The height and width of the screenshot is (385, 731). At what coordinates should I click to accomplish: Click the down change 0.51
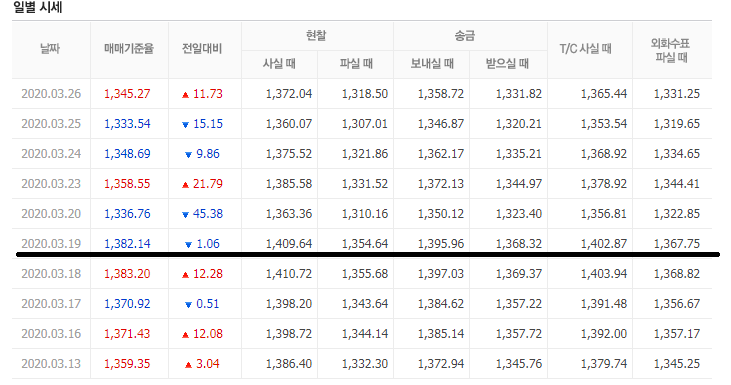click(x=202, y=303)
